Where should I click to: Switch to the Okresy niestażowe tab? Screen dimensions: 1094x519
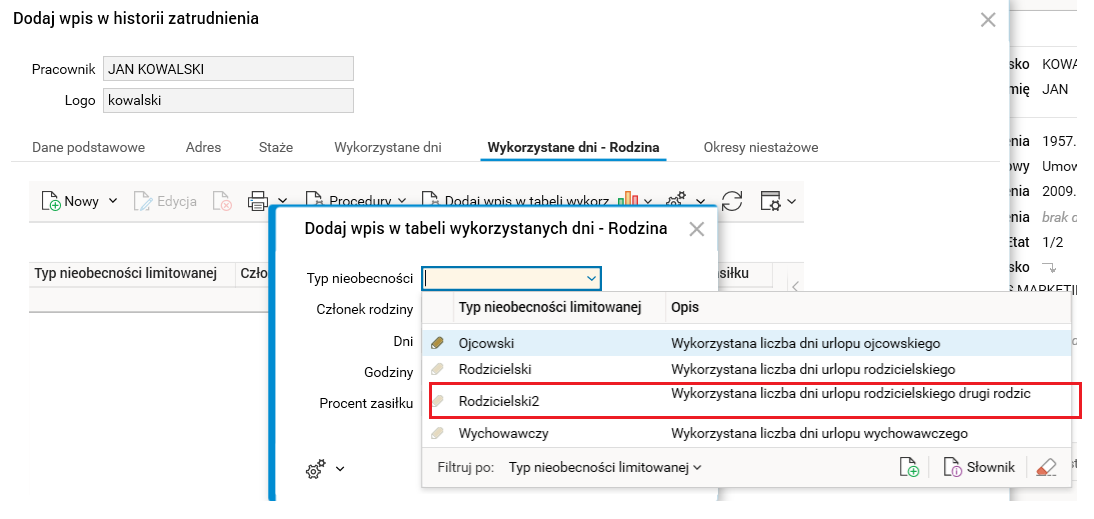[760, 147]
